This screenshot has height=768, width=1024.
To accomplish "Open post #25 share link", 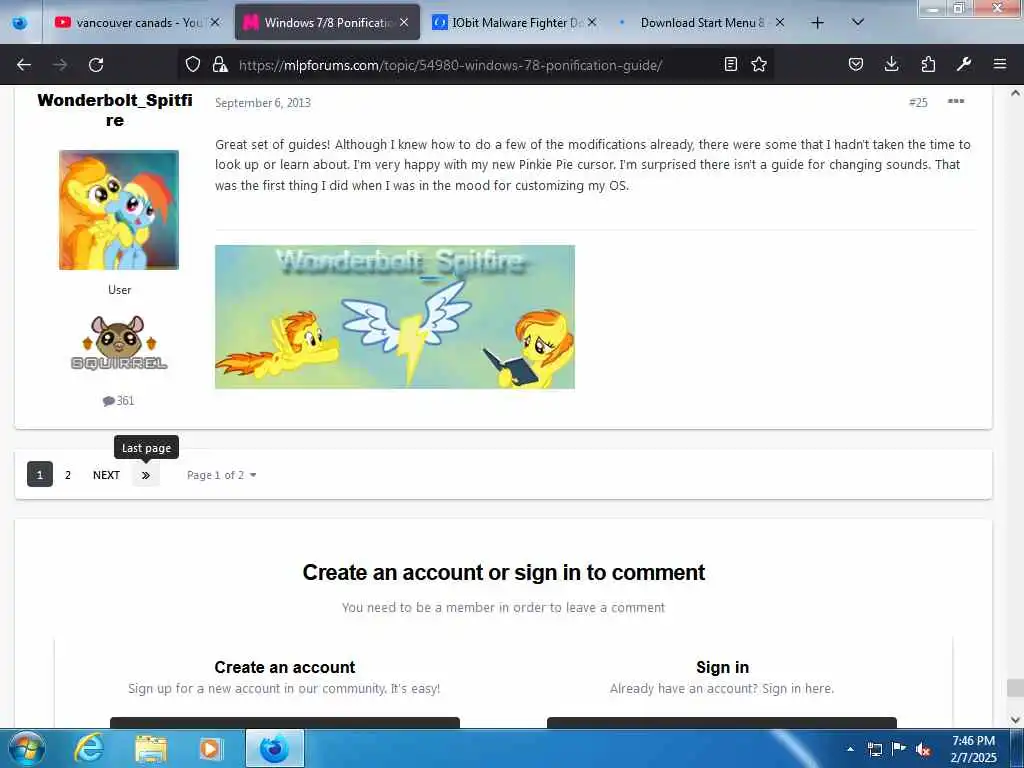I will click(918, 103).
